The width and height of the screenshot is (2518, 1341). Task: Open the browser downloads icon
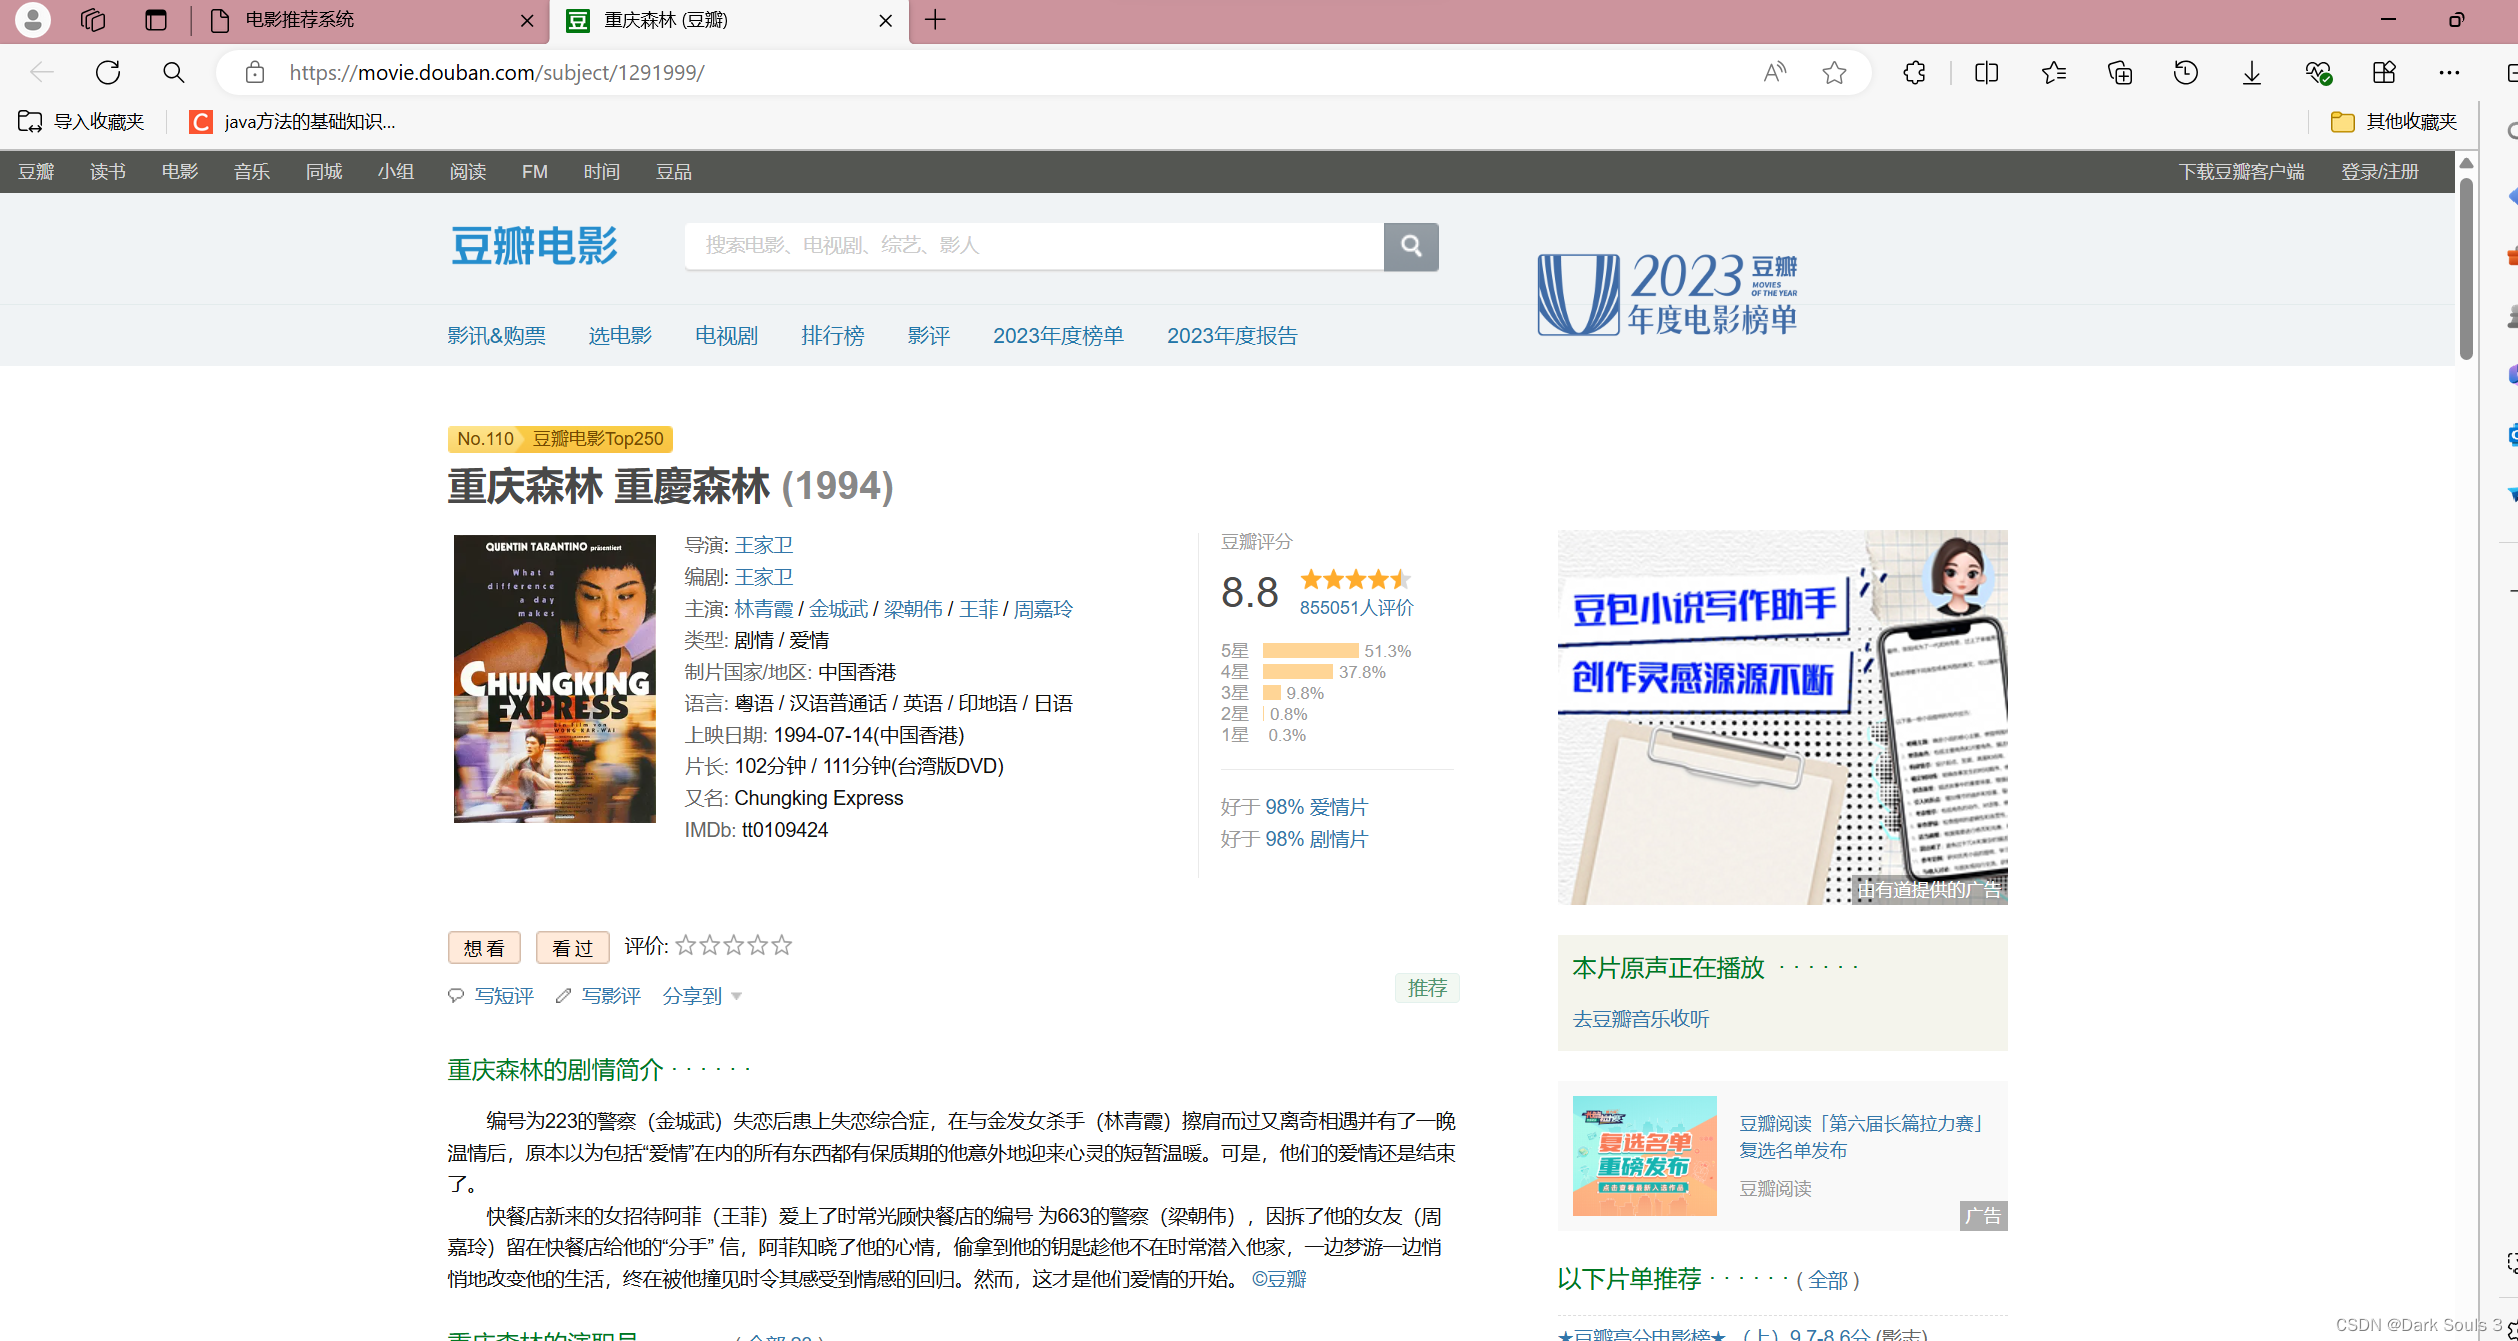2251,72
